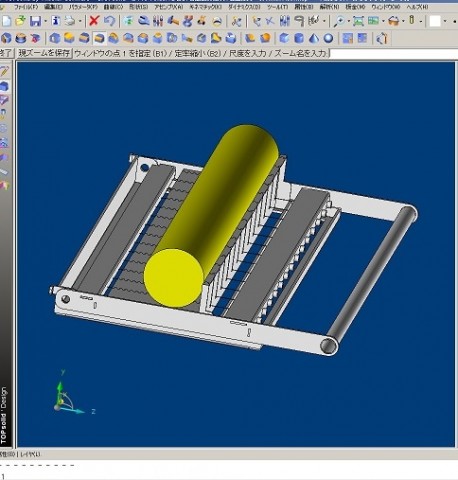Open the layer level dropdown arrow
This screenshot has width=458, height=480.
[421, 22]
